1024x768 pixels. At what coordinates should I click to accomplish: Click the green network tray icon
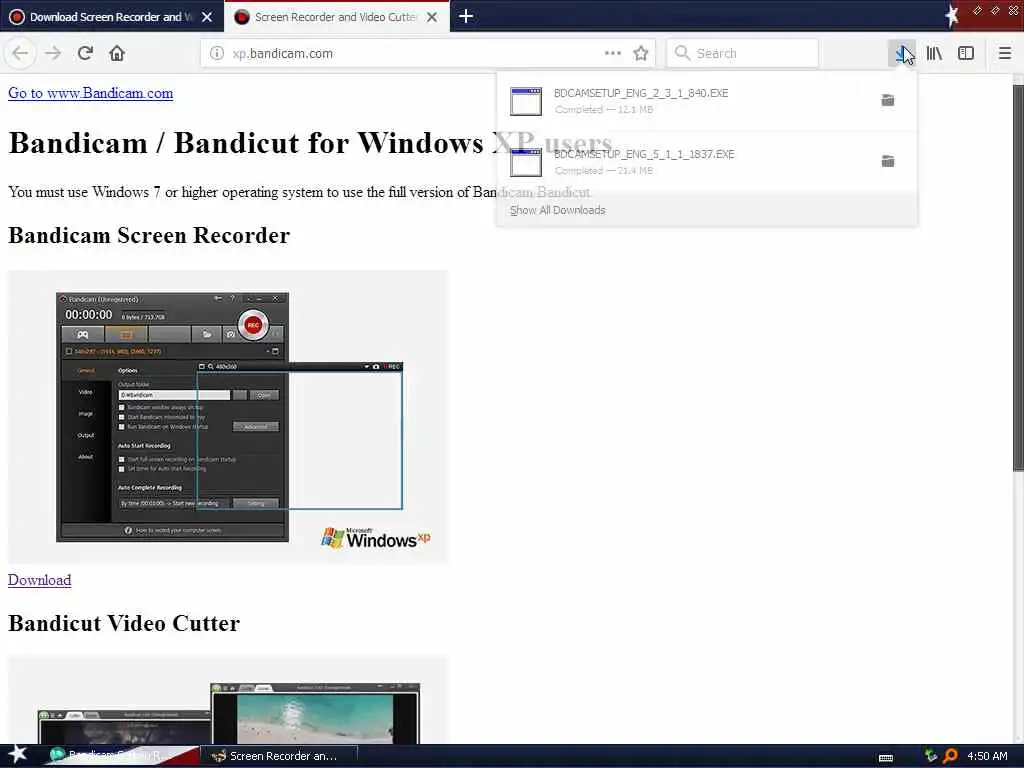[931, 756]
